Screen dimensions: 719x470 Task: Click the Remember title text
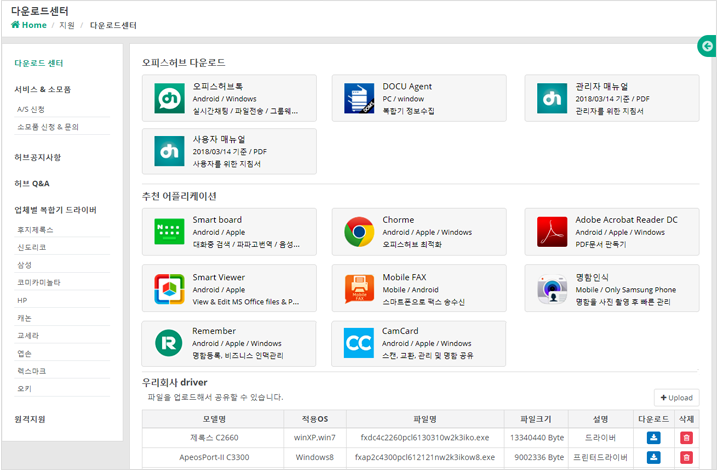(x=214, y=331)
